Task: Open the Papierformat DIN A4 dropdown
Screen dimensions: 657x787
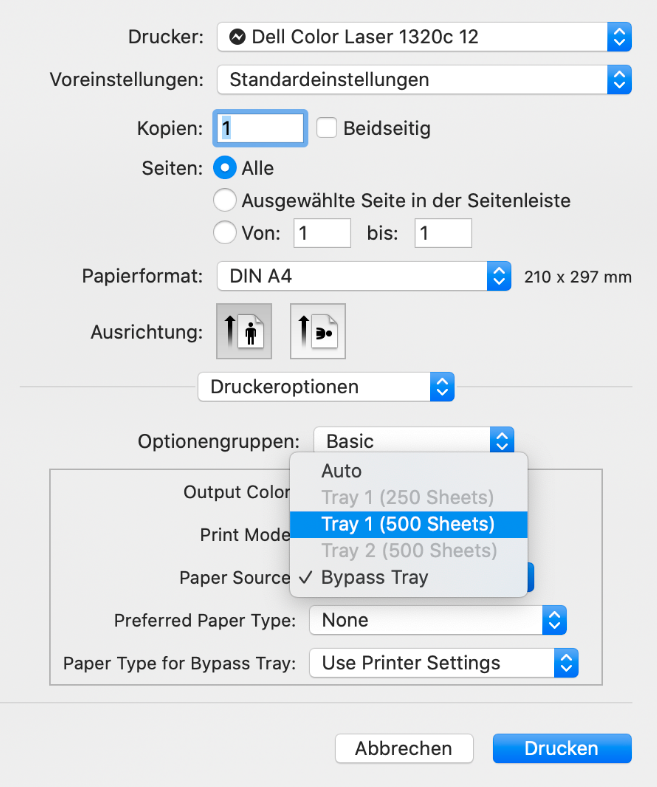Action: (364, 276)
